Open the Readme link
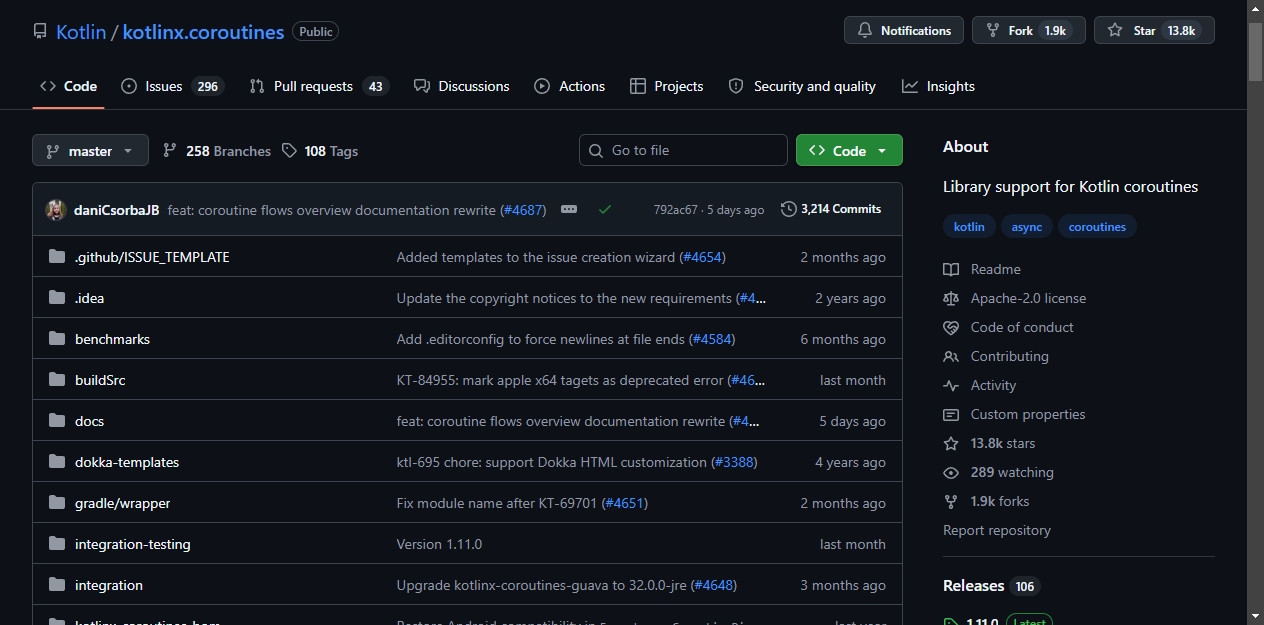Screen dimensions: 1264x625 [982, 269]
